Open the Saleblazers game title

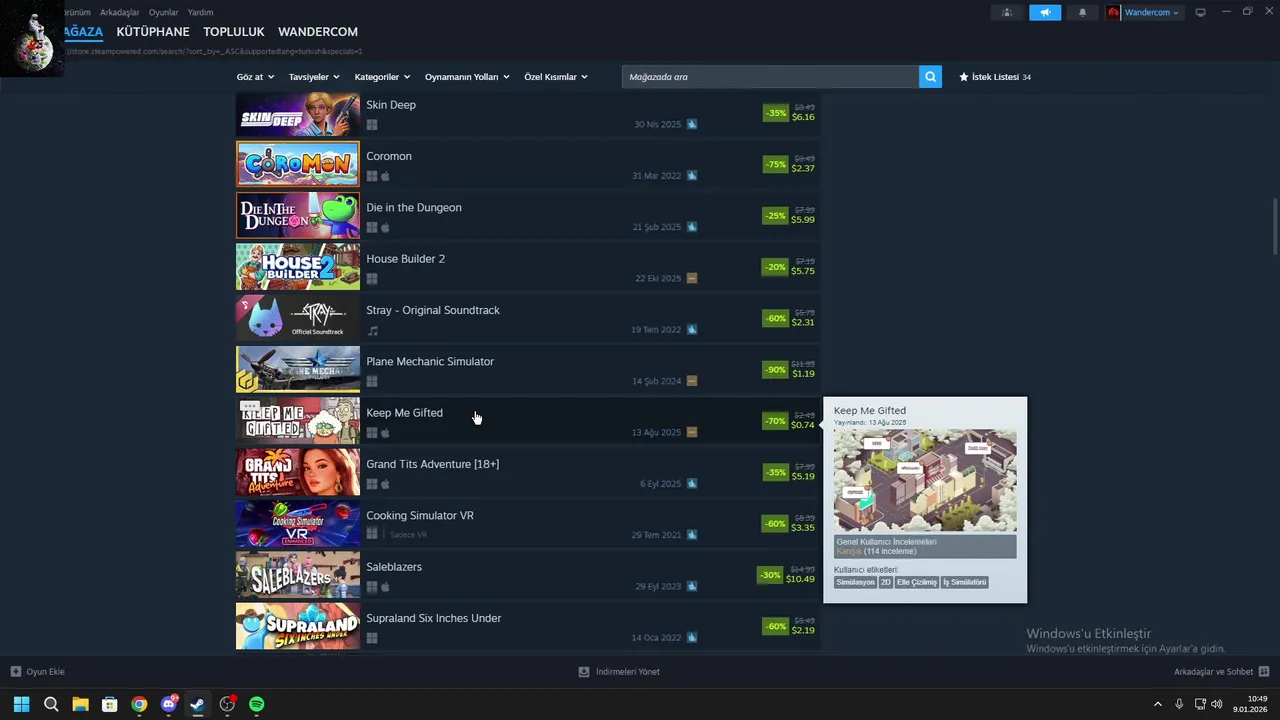tap(394, 567)
